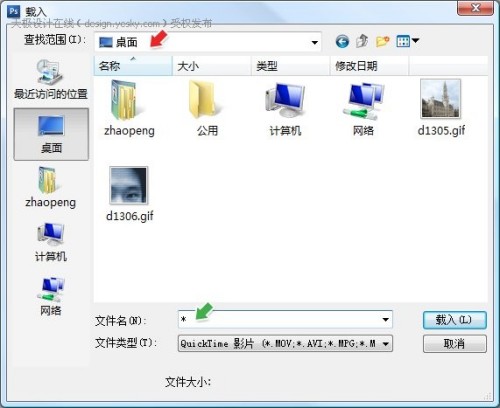The width and height of the screenshot is (500, 408).
Task: Create a new folder icon
Action: point(382,41)
